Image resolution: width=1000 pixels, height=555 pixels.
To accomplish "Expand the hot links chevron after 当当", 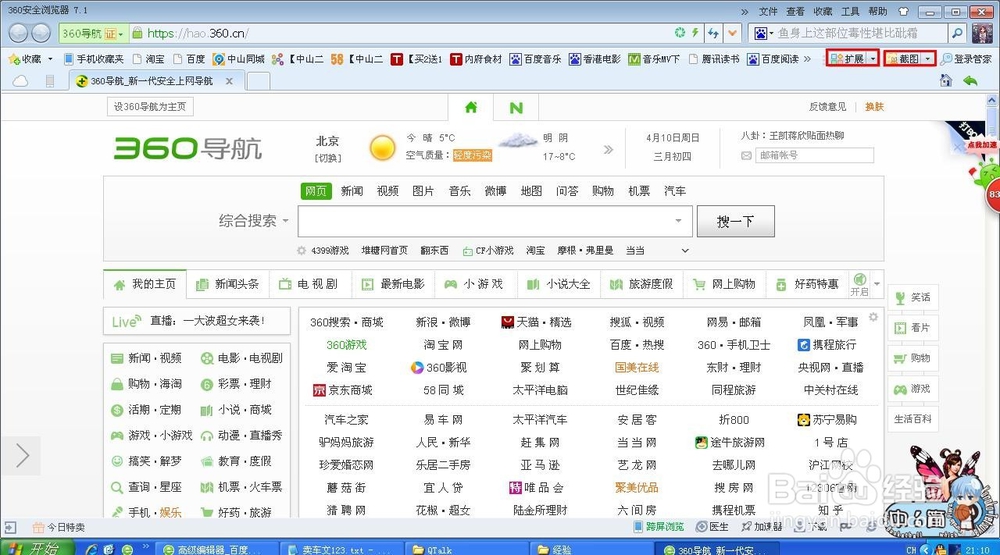I will (x=685, y=251).
